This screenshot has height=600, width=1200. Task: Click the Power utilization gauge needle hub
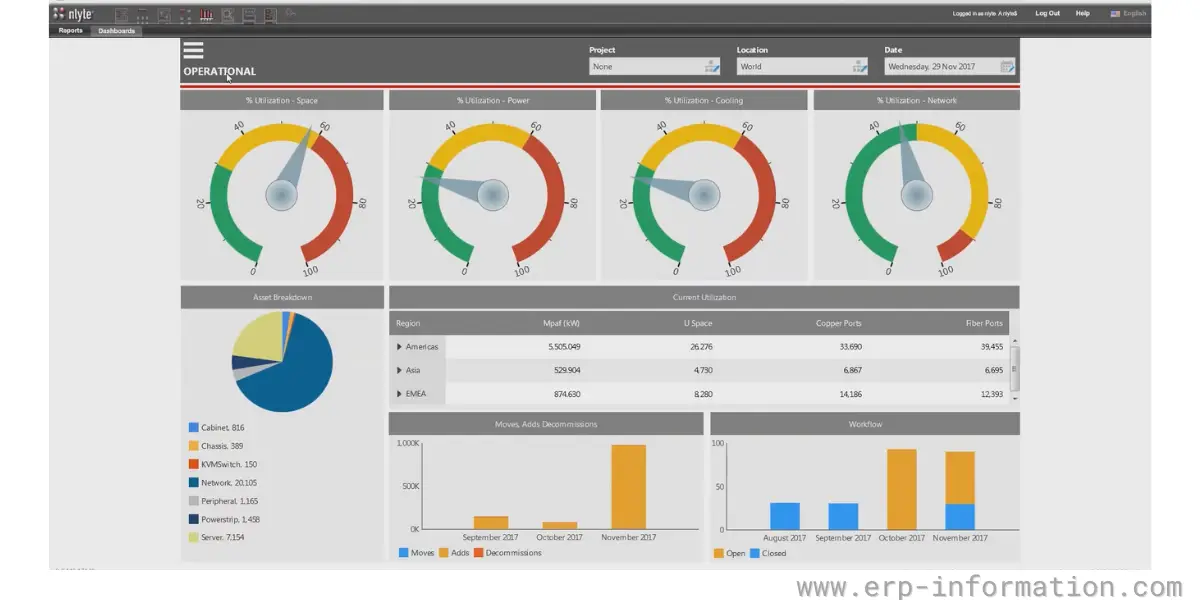(493, 194)
